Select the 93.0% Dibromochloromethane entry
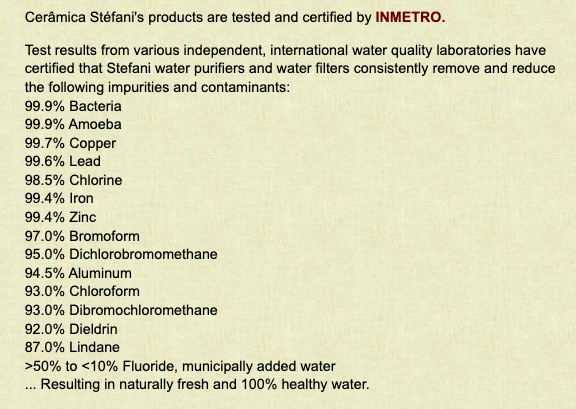Screen dimensions: 576x409 pos(121,310)
